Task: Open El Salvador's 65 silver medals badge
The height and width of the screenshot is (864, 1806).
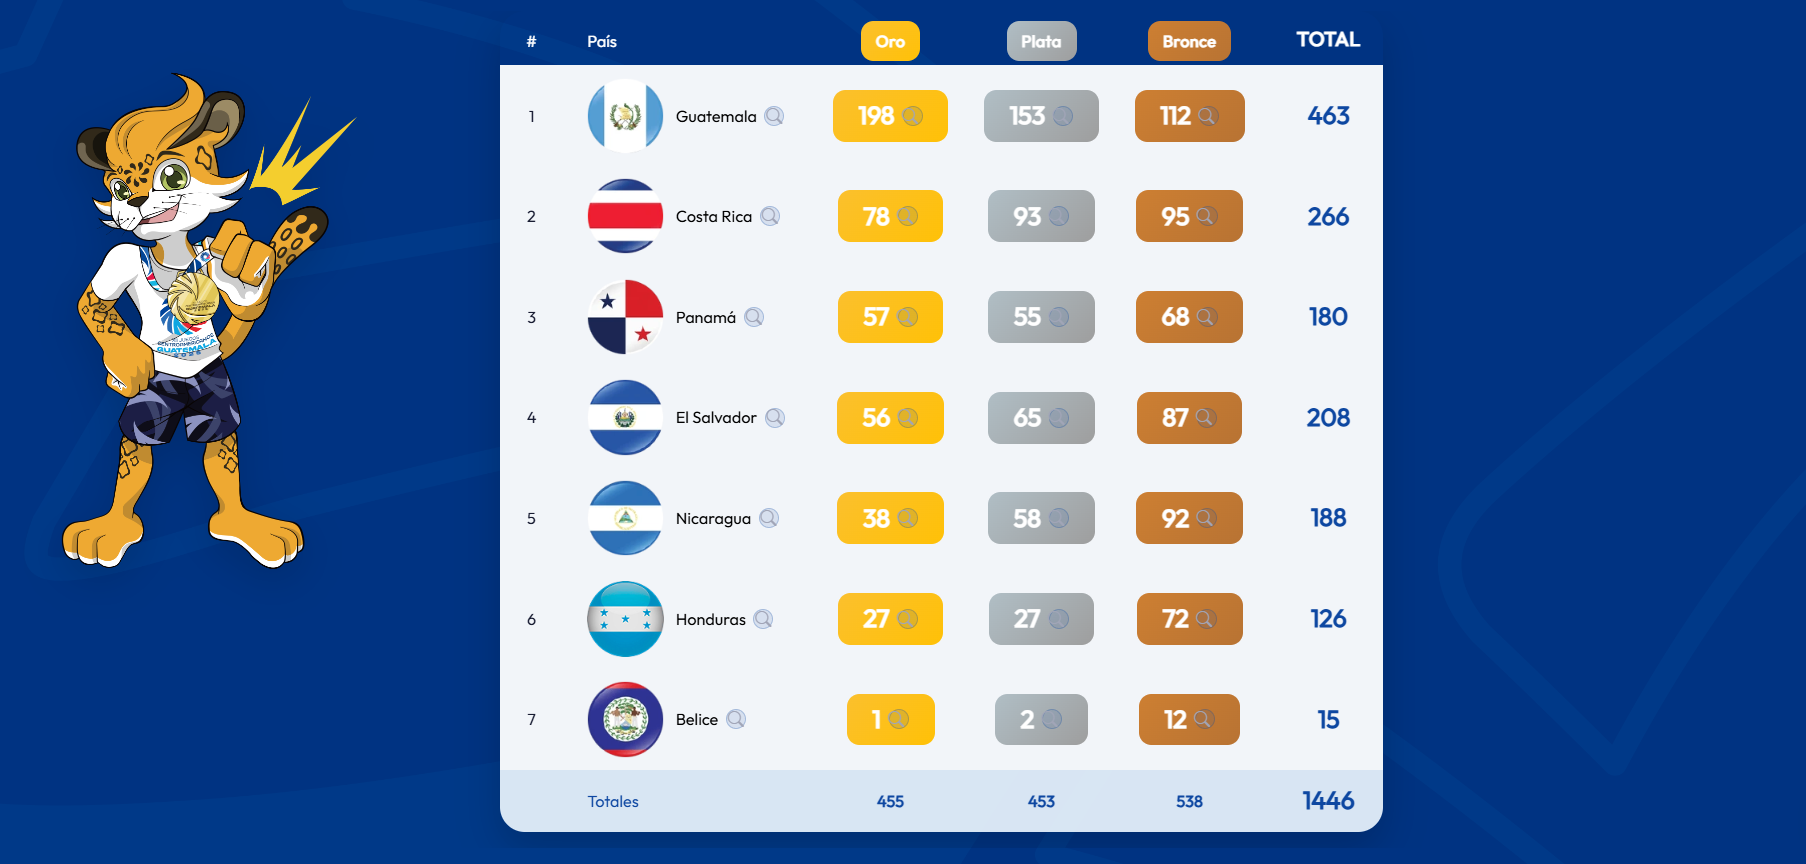Action: [1041, 418]
